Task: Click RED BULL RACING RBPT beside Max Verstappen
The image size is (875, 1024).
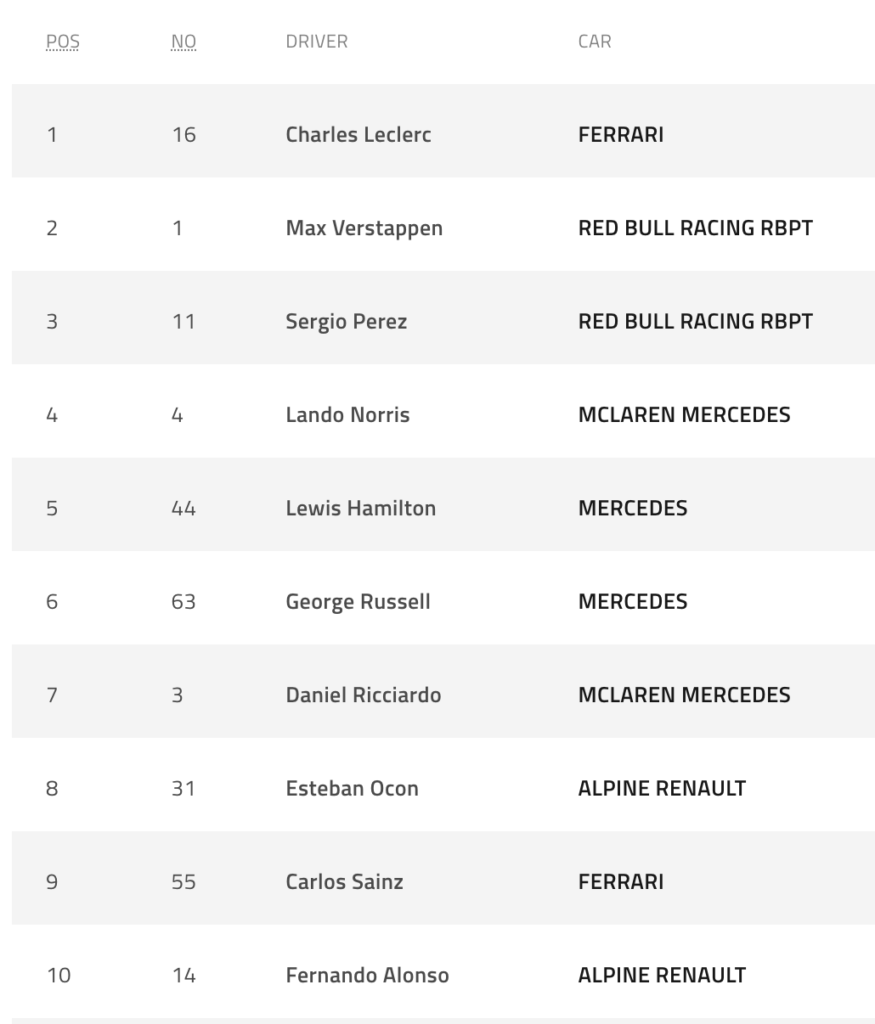Action: pyautogui.click(x=695, y=228)
